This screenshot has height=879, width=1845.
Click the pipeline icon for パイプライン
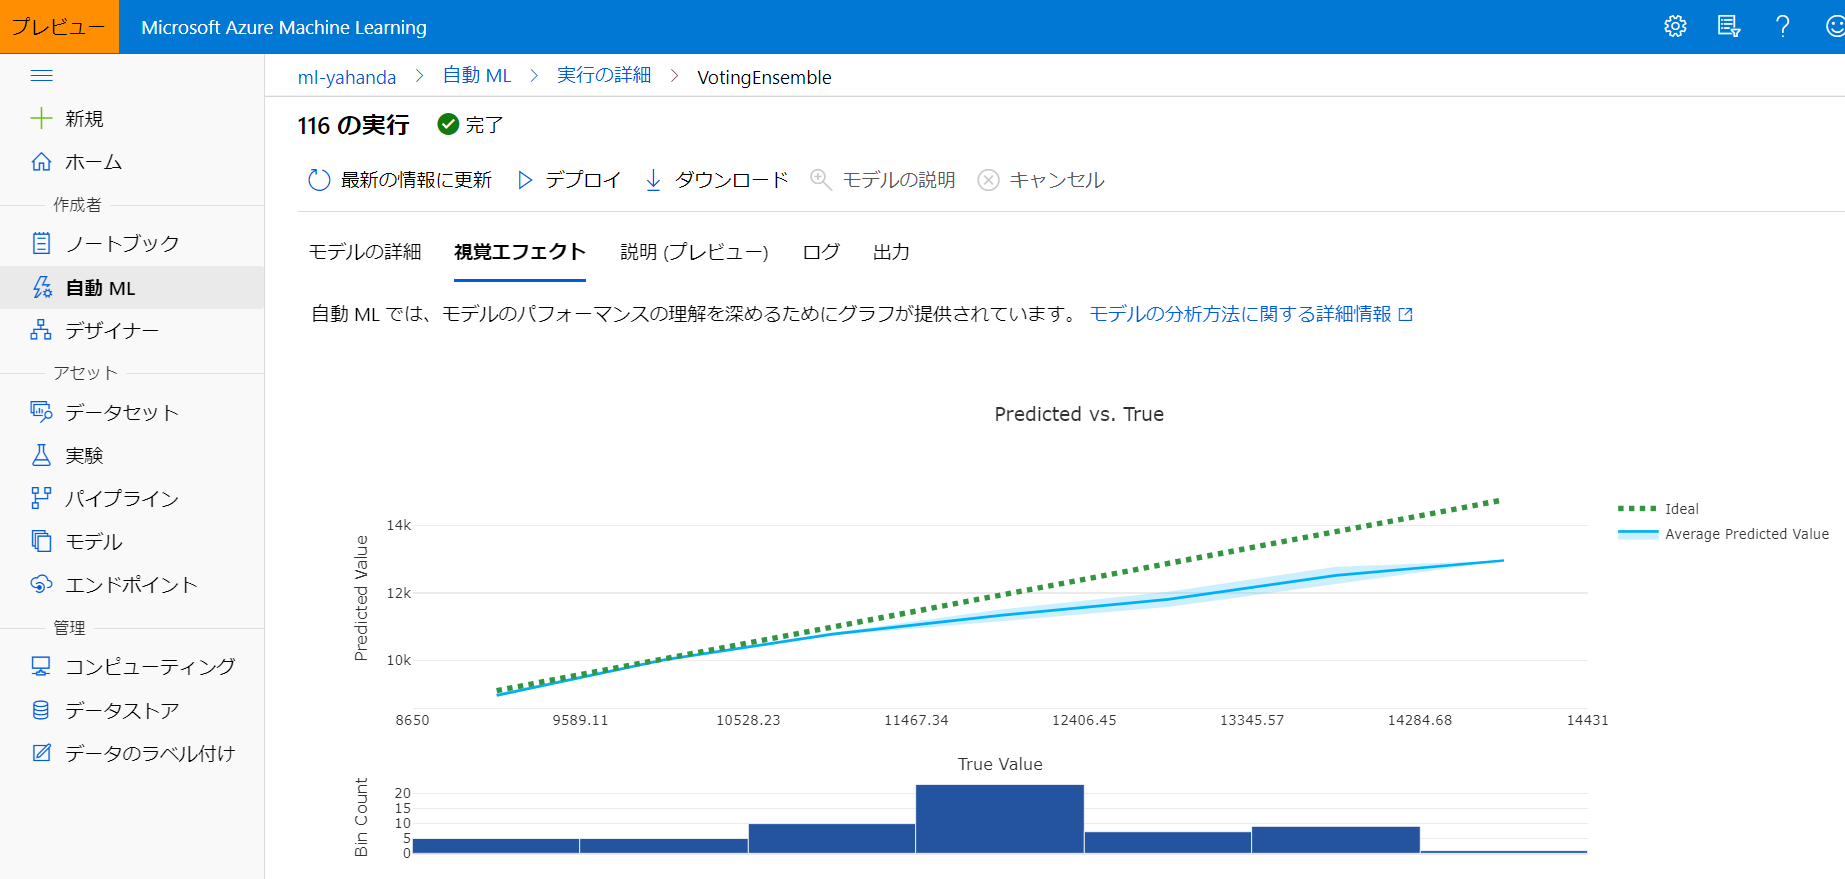[x=41, y=498]
